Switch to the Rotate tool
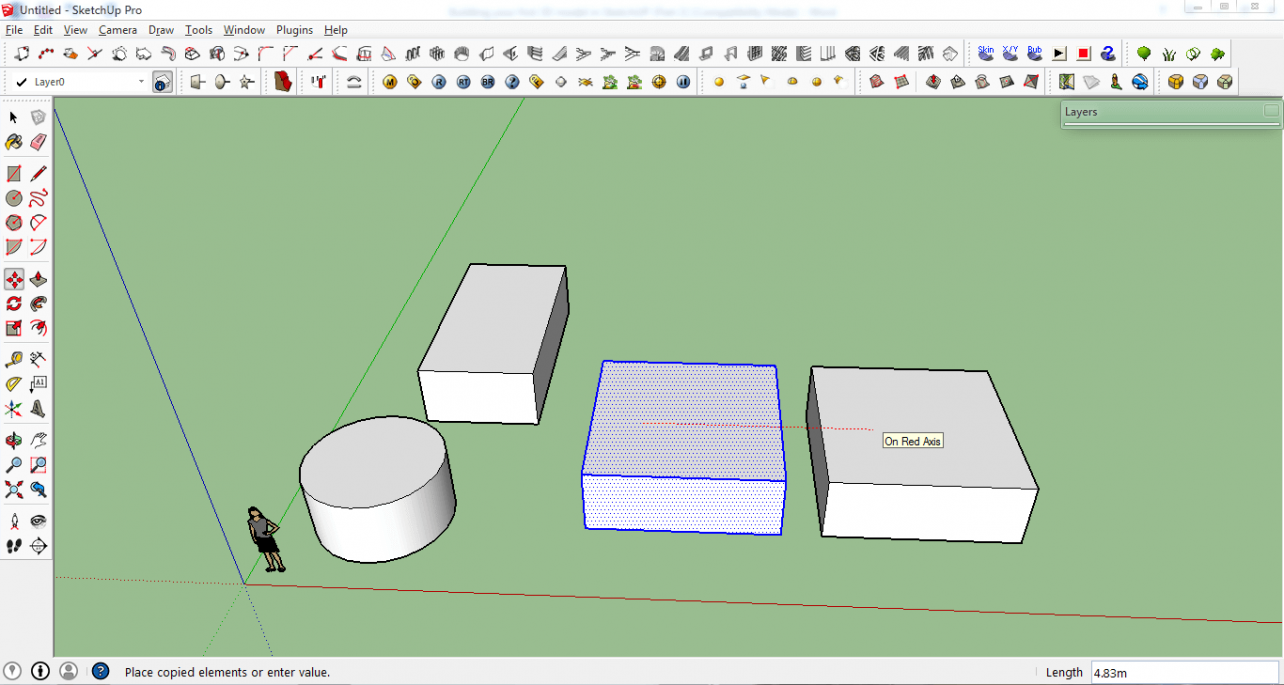Viewport: 1284px width, 685px height. (13, 304)
